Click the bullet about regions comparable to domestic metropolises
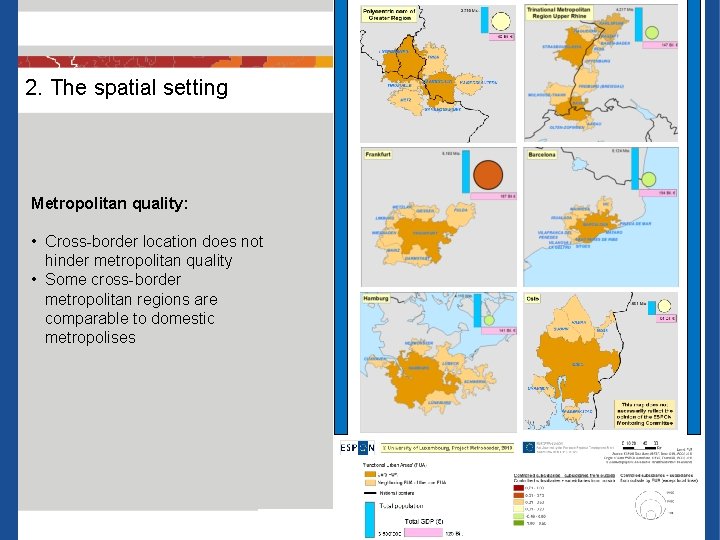720x540 pixels. (131, 309)
